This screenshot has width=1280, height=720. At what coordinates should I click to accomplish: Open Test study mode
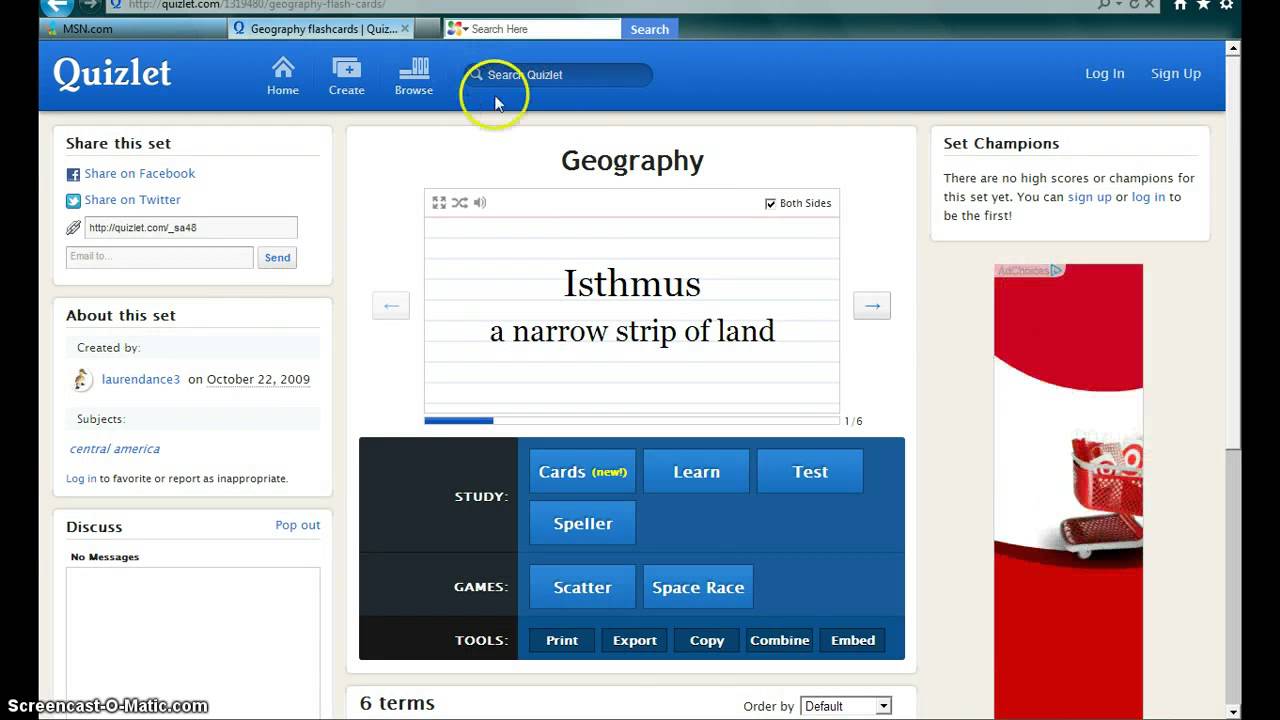pos(810,471)
